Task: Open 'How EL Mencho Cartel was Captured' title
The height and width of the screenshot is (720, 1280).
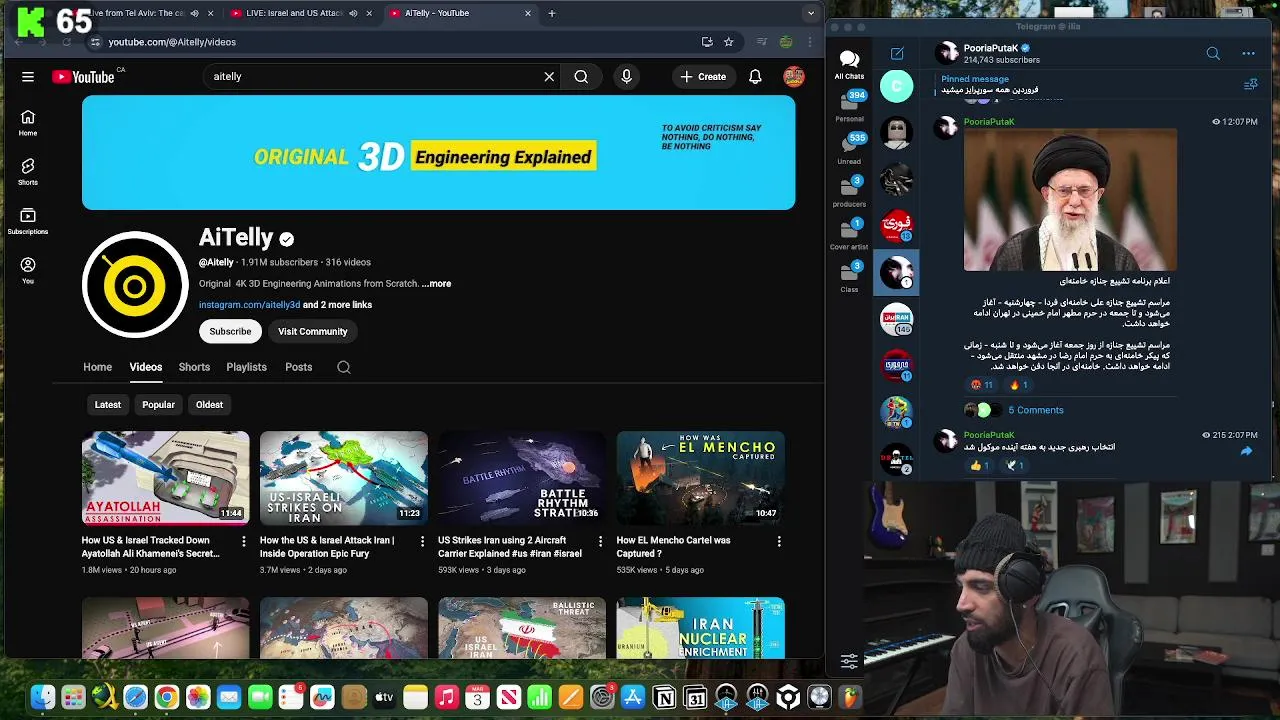Action: [x=673, y=547]
